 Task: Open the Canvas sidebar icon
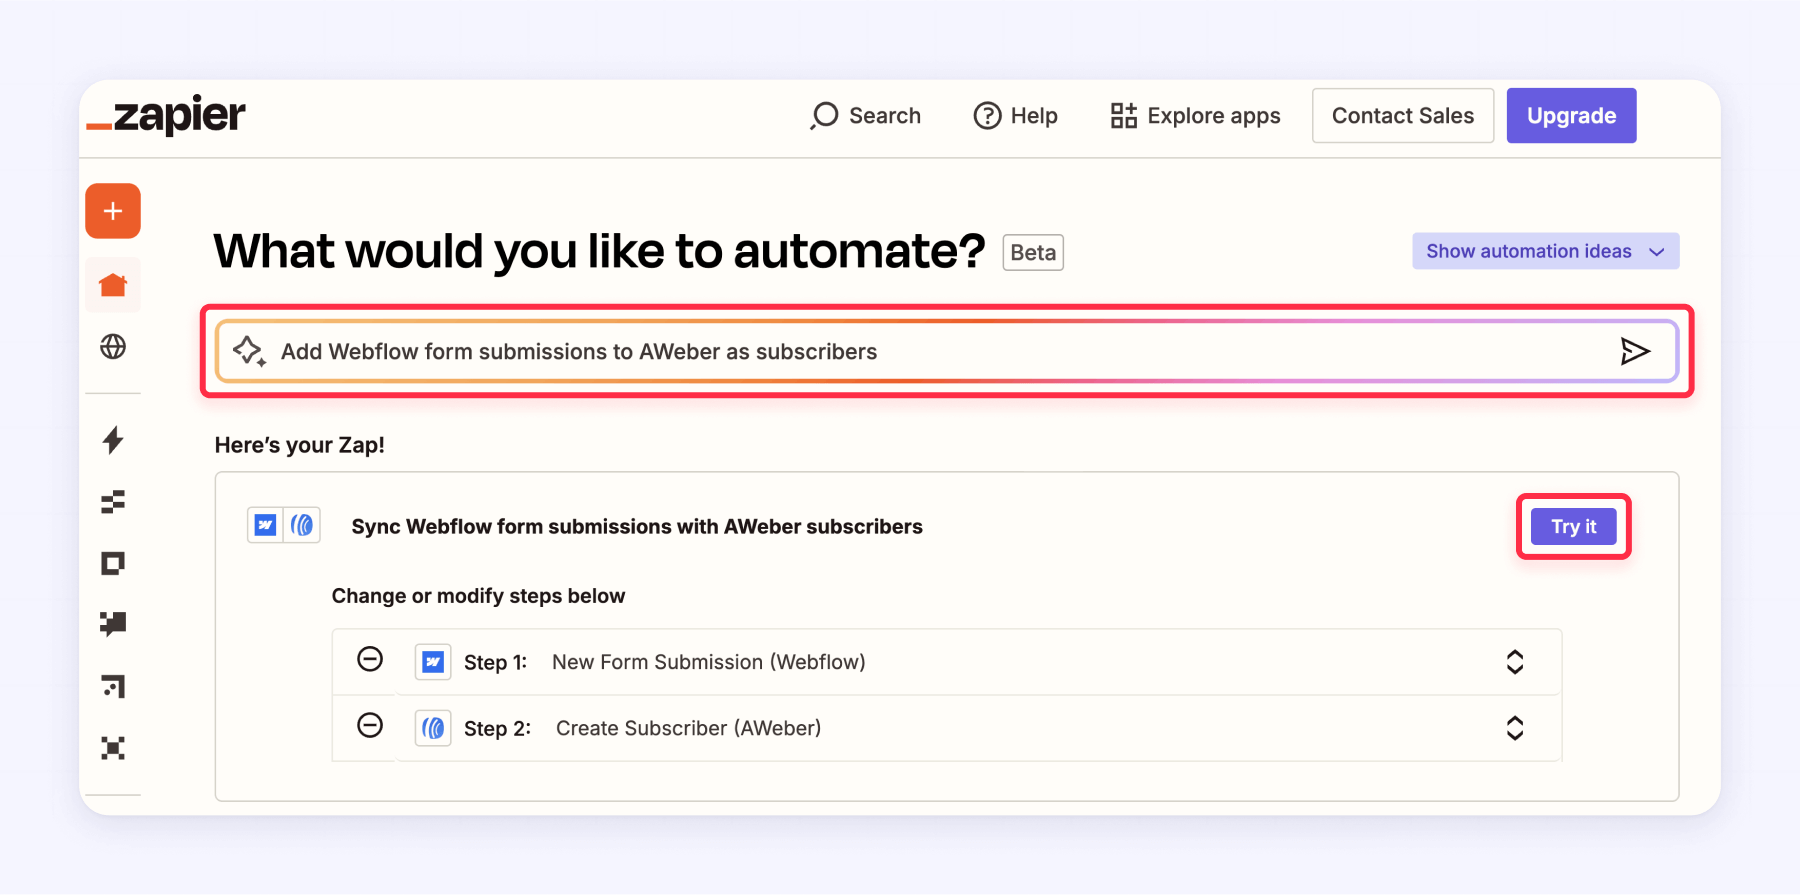(x=113, y=687)
